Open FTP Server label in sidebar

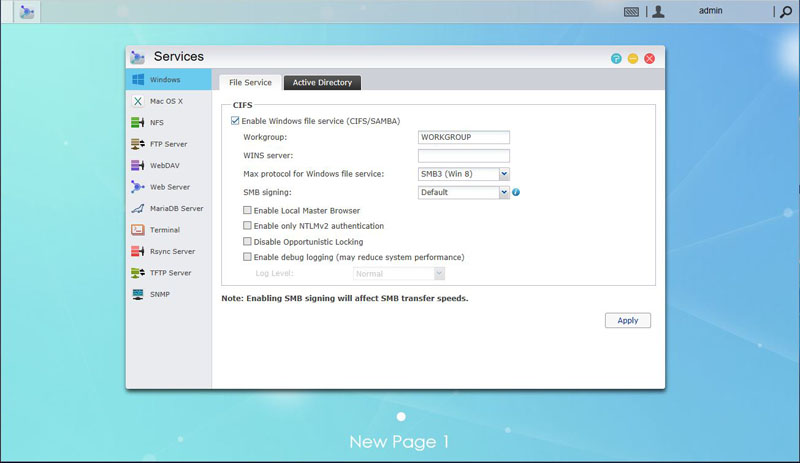pyautogui.click(x=168, y=144)
